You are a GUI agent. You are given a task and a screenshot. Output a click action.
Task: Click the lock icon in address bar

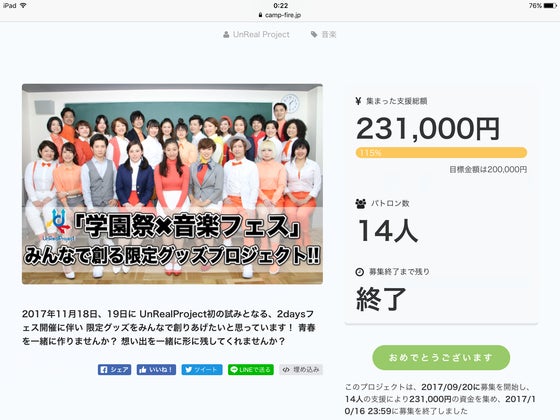pyautogui.click(x=260, y=15)
